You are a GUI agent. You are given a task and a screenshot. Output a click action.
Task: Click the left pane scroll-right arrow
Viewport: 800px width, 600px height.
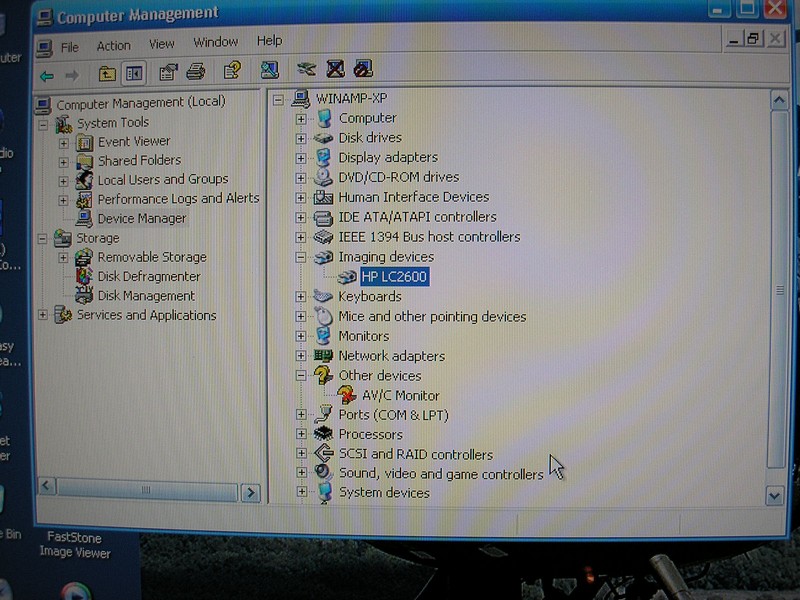(251, 492)
